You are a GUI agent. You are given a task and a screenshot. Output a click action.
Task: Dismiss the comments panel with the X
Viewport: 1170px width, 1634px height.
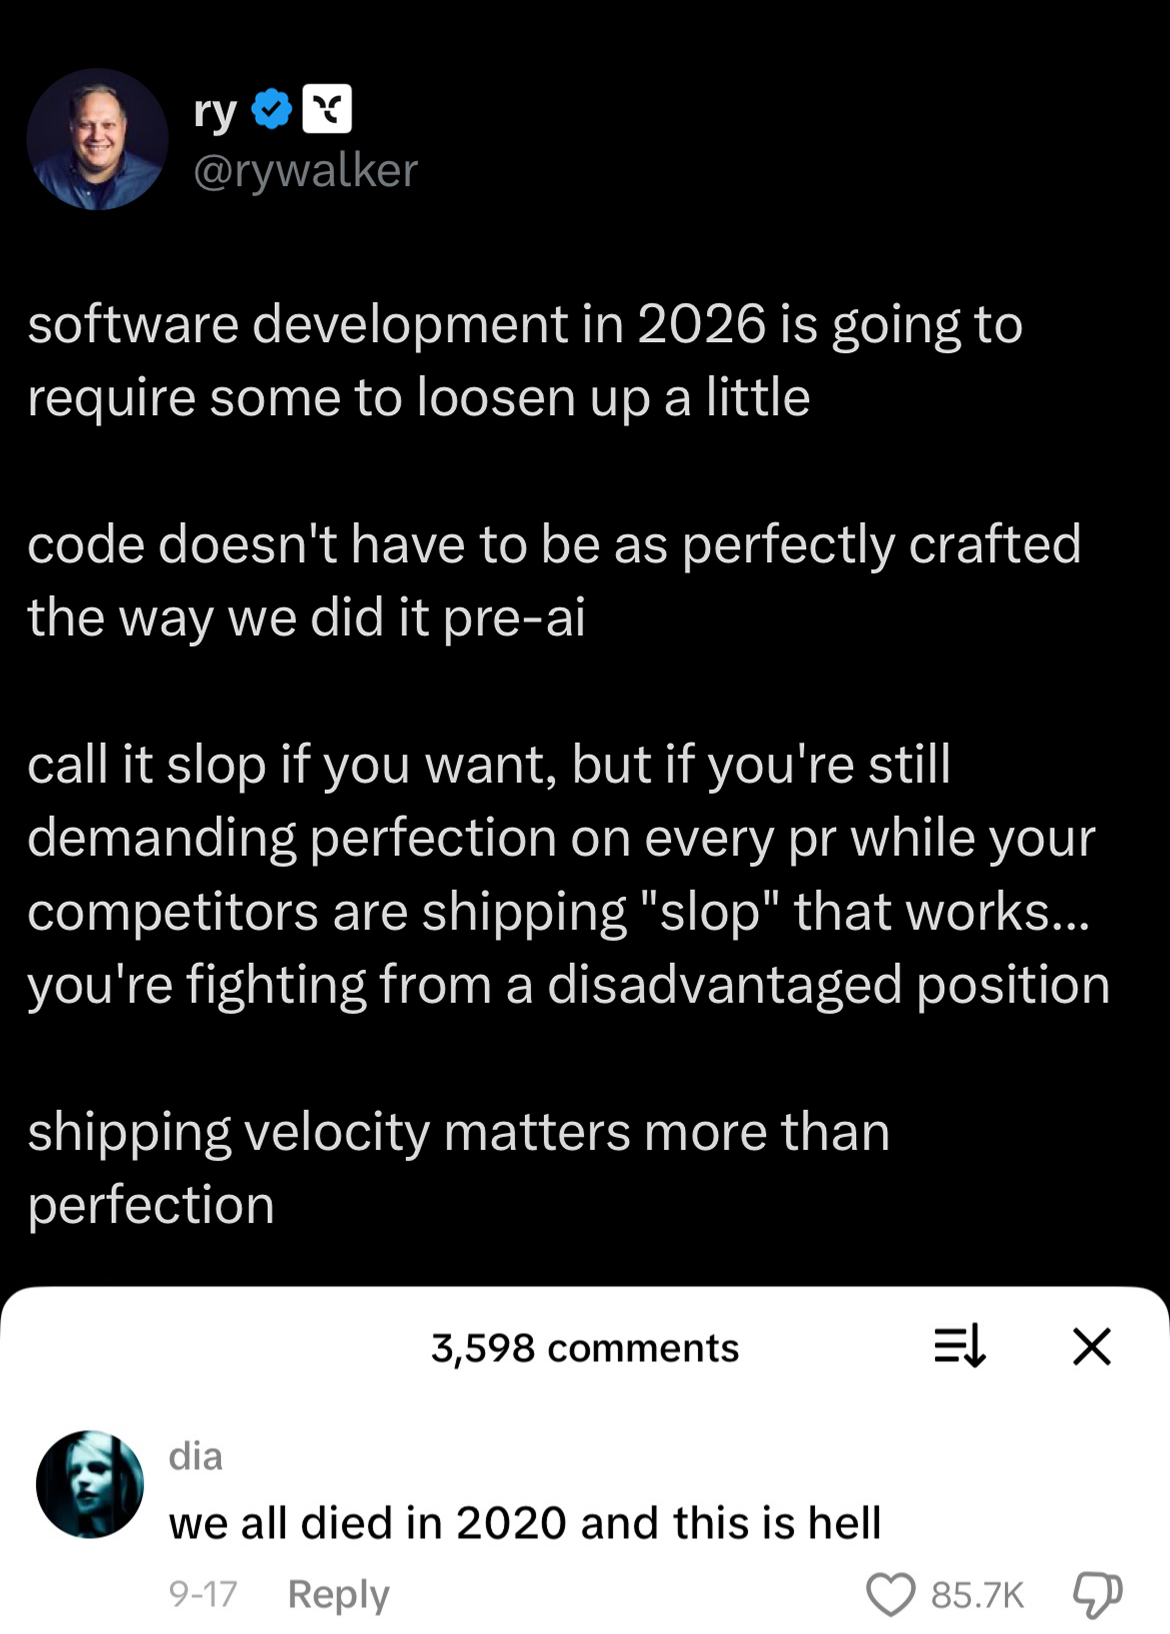(x=1092, y=1346)
